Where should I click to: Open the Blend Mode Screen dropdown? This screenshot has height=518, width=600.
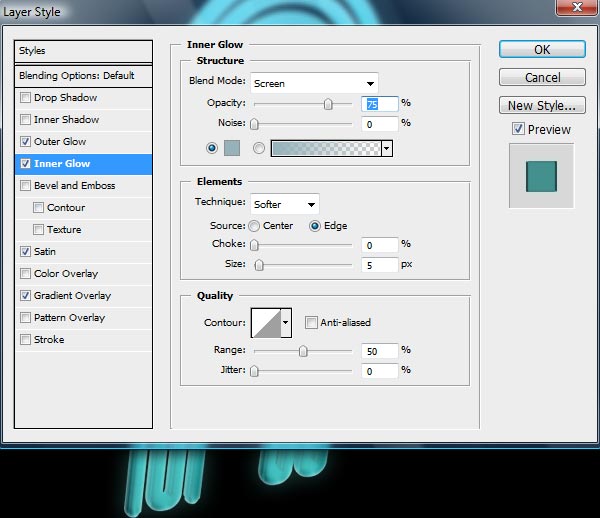314,83
